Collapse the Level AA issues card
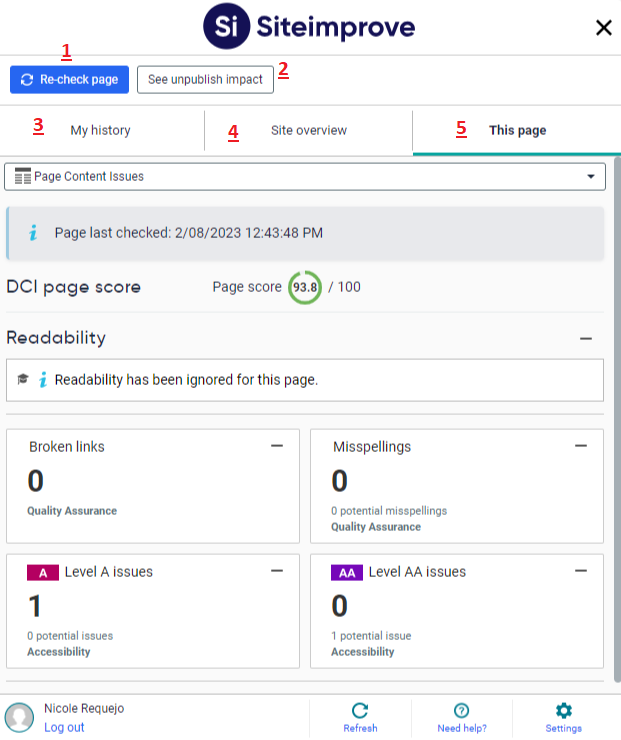Image resolution: width=621 pixels, height=740 pixels. tap(581, 571)
